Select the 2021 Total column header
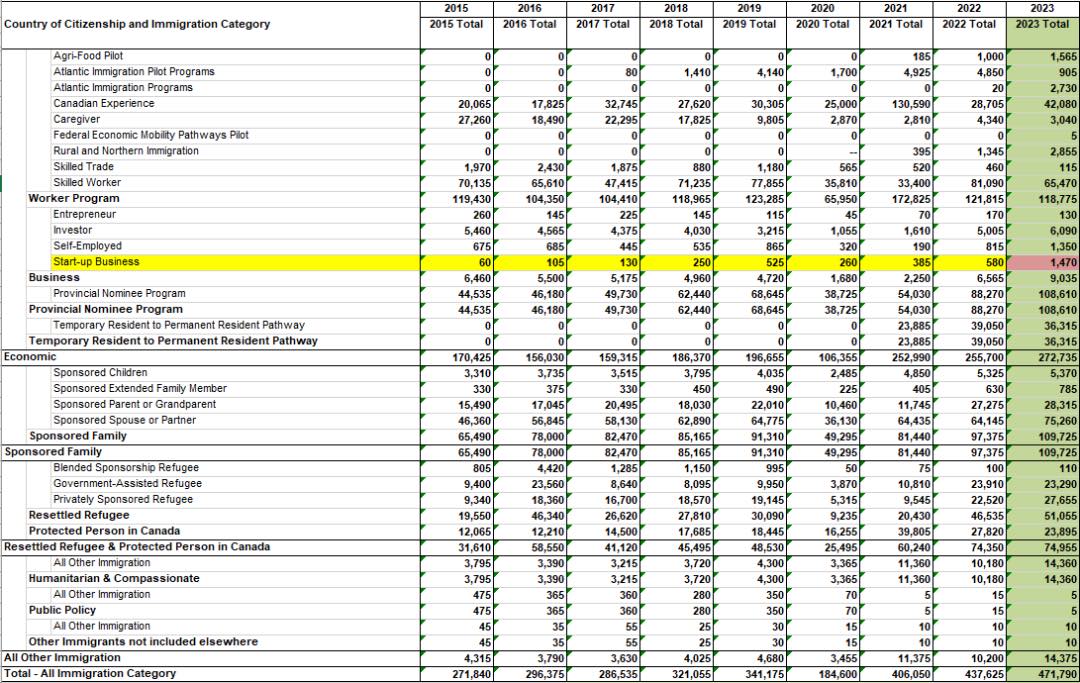Viewport: 1080px width, 683px height. click(895, 24)
